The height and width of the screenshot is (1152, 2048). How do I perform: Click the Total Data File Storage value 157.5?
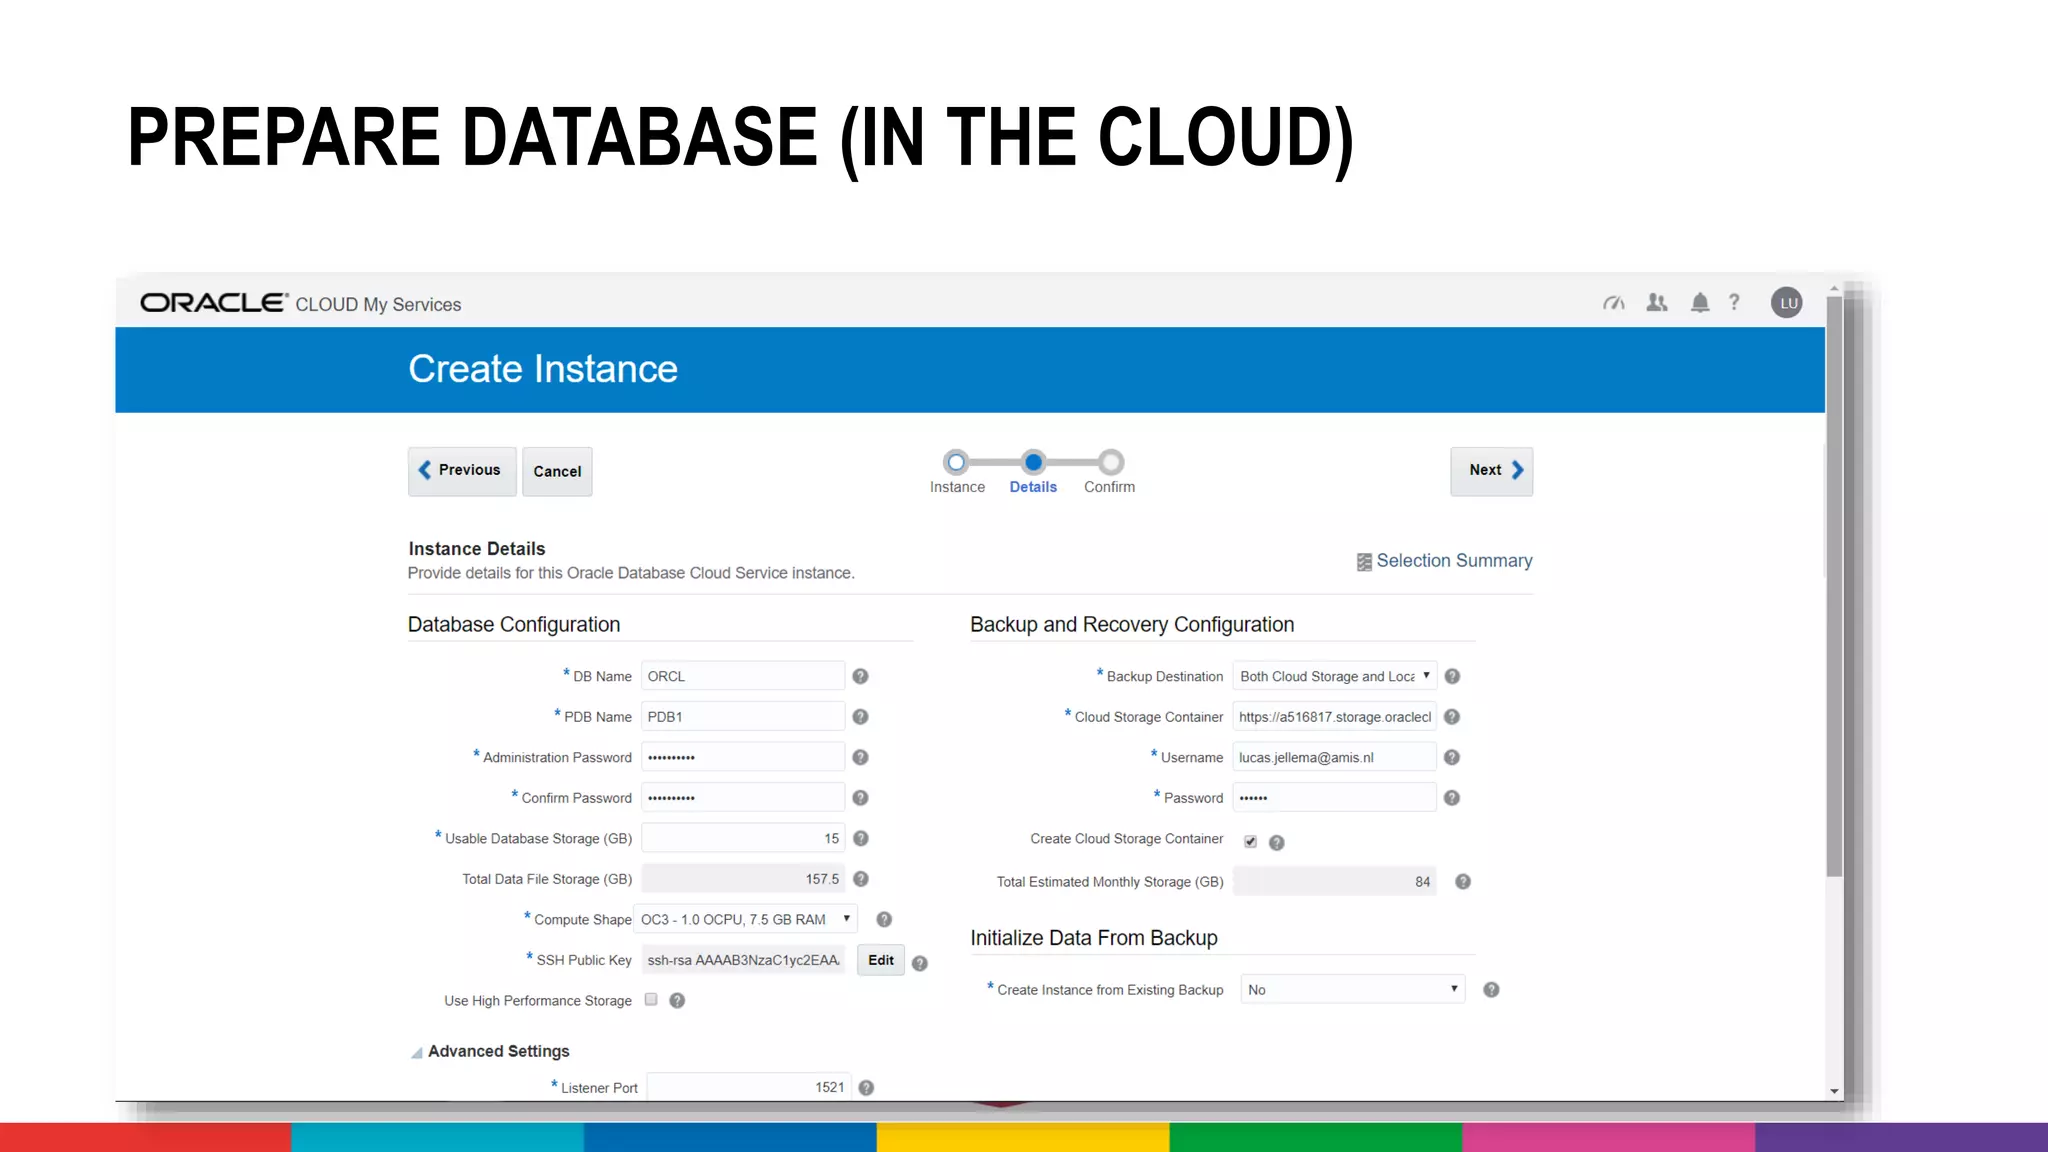click(x=743, y=879)
